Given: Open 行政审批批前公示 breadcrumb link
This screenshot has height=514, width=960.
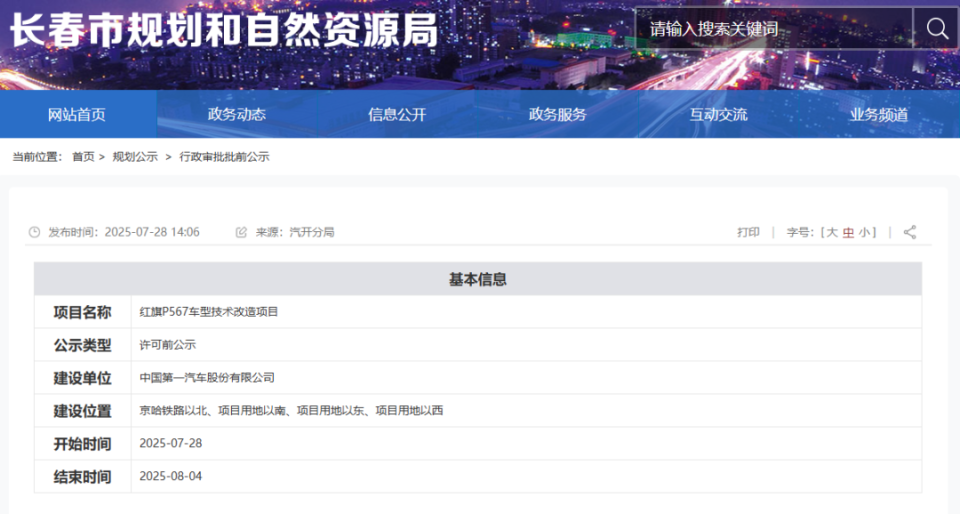Looking at the screenshot, I should 224,157.
